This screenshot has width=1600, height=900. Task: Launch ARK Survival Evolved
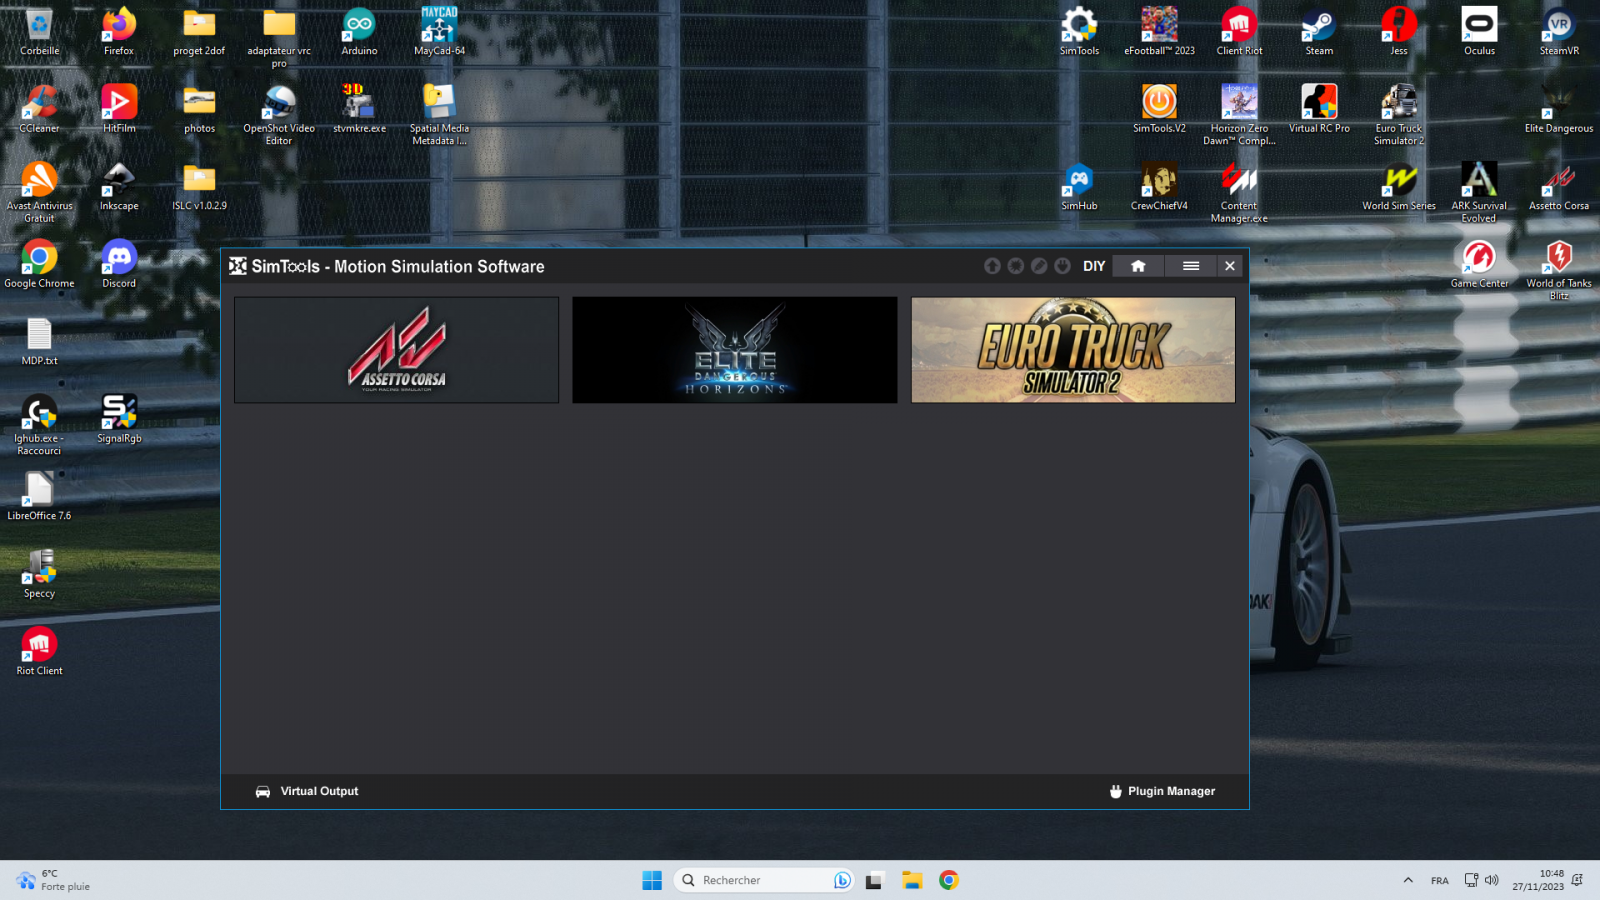pyautogui.click(x=1479, y=192)
